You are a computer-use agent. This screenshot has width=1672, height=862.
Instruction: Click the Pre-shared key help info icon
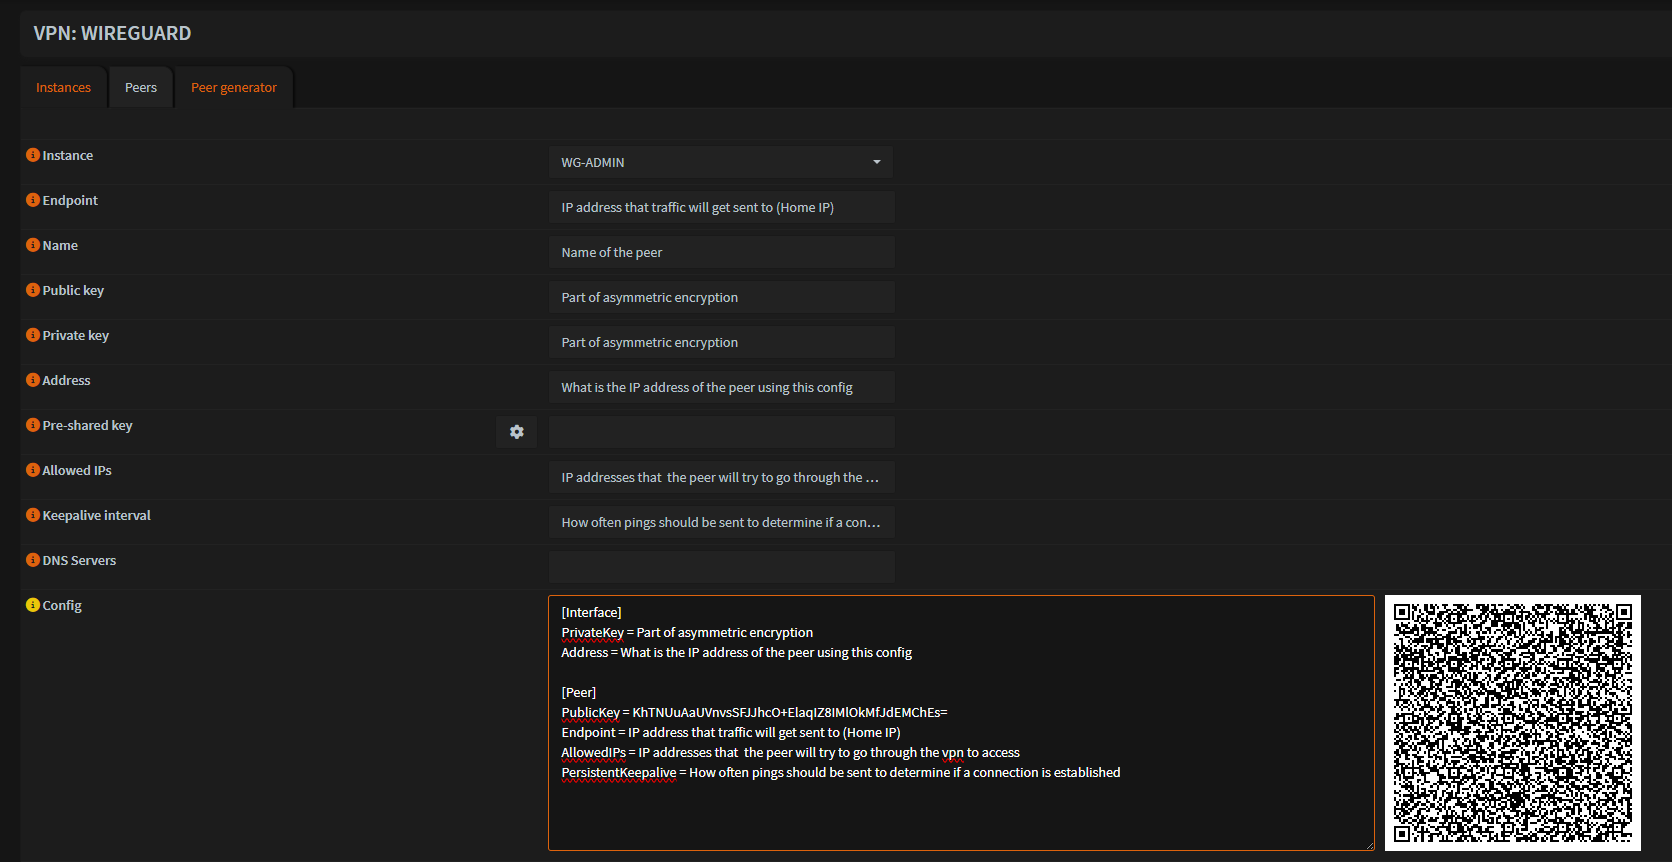pos(33,425)
